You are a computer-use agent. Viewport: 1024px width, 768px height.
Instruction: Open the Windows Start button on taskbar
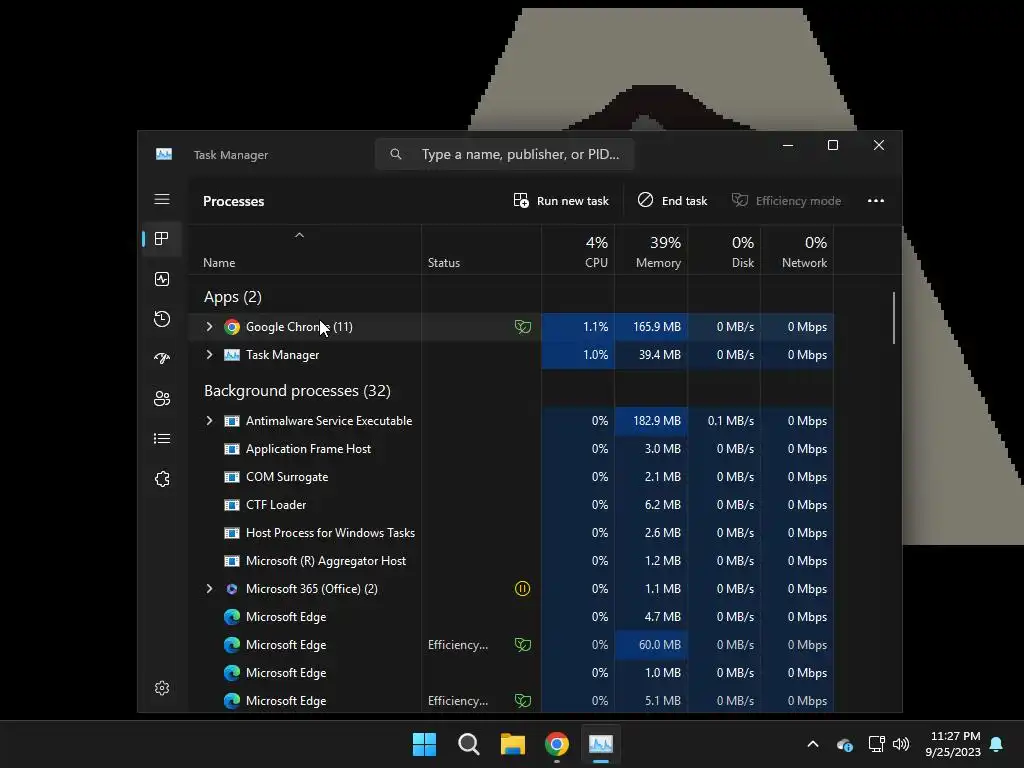[x=424, y=744]
